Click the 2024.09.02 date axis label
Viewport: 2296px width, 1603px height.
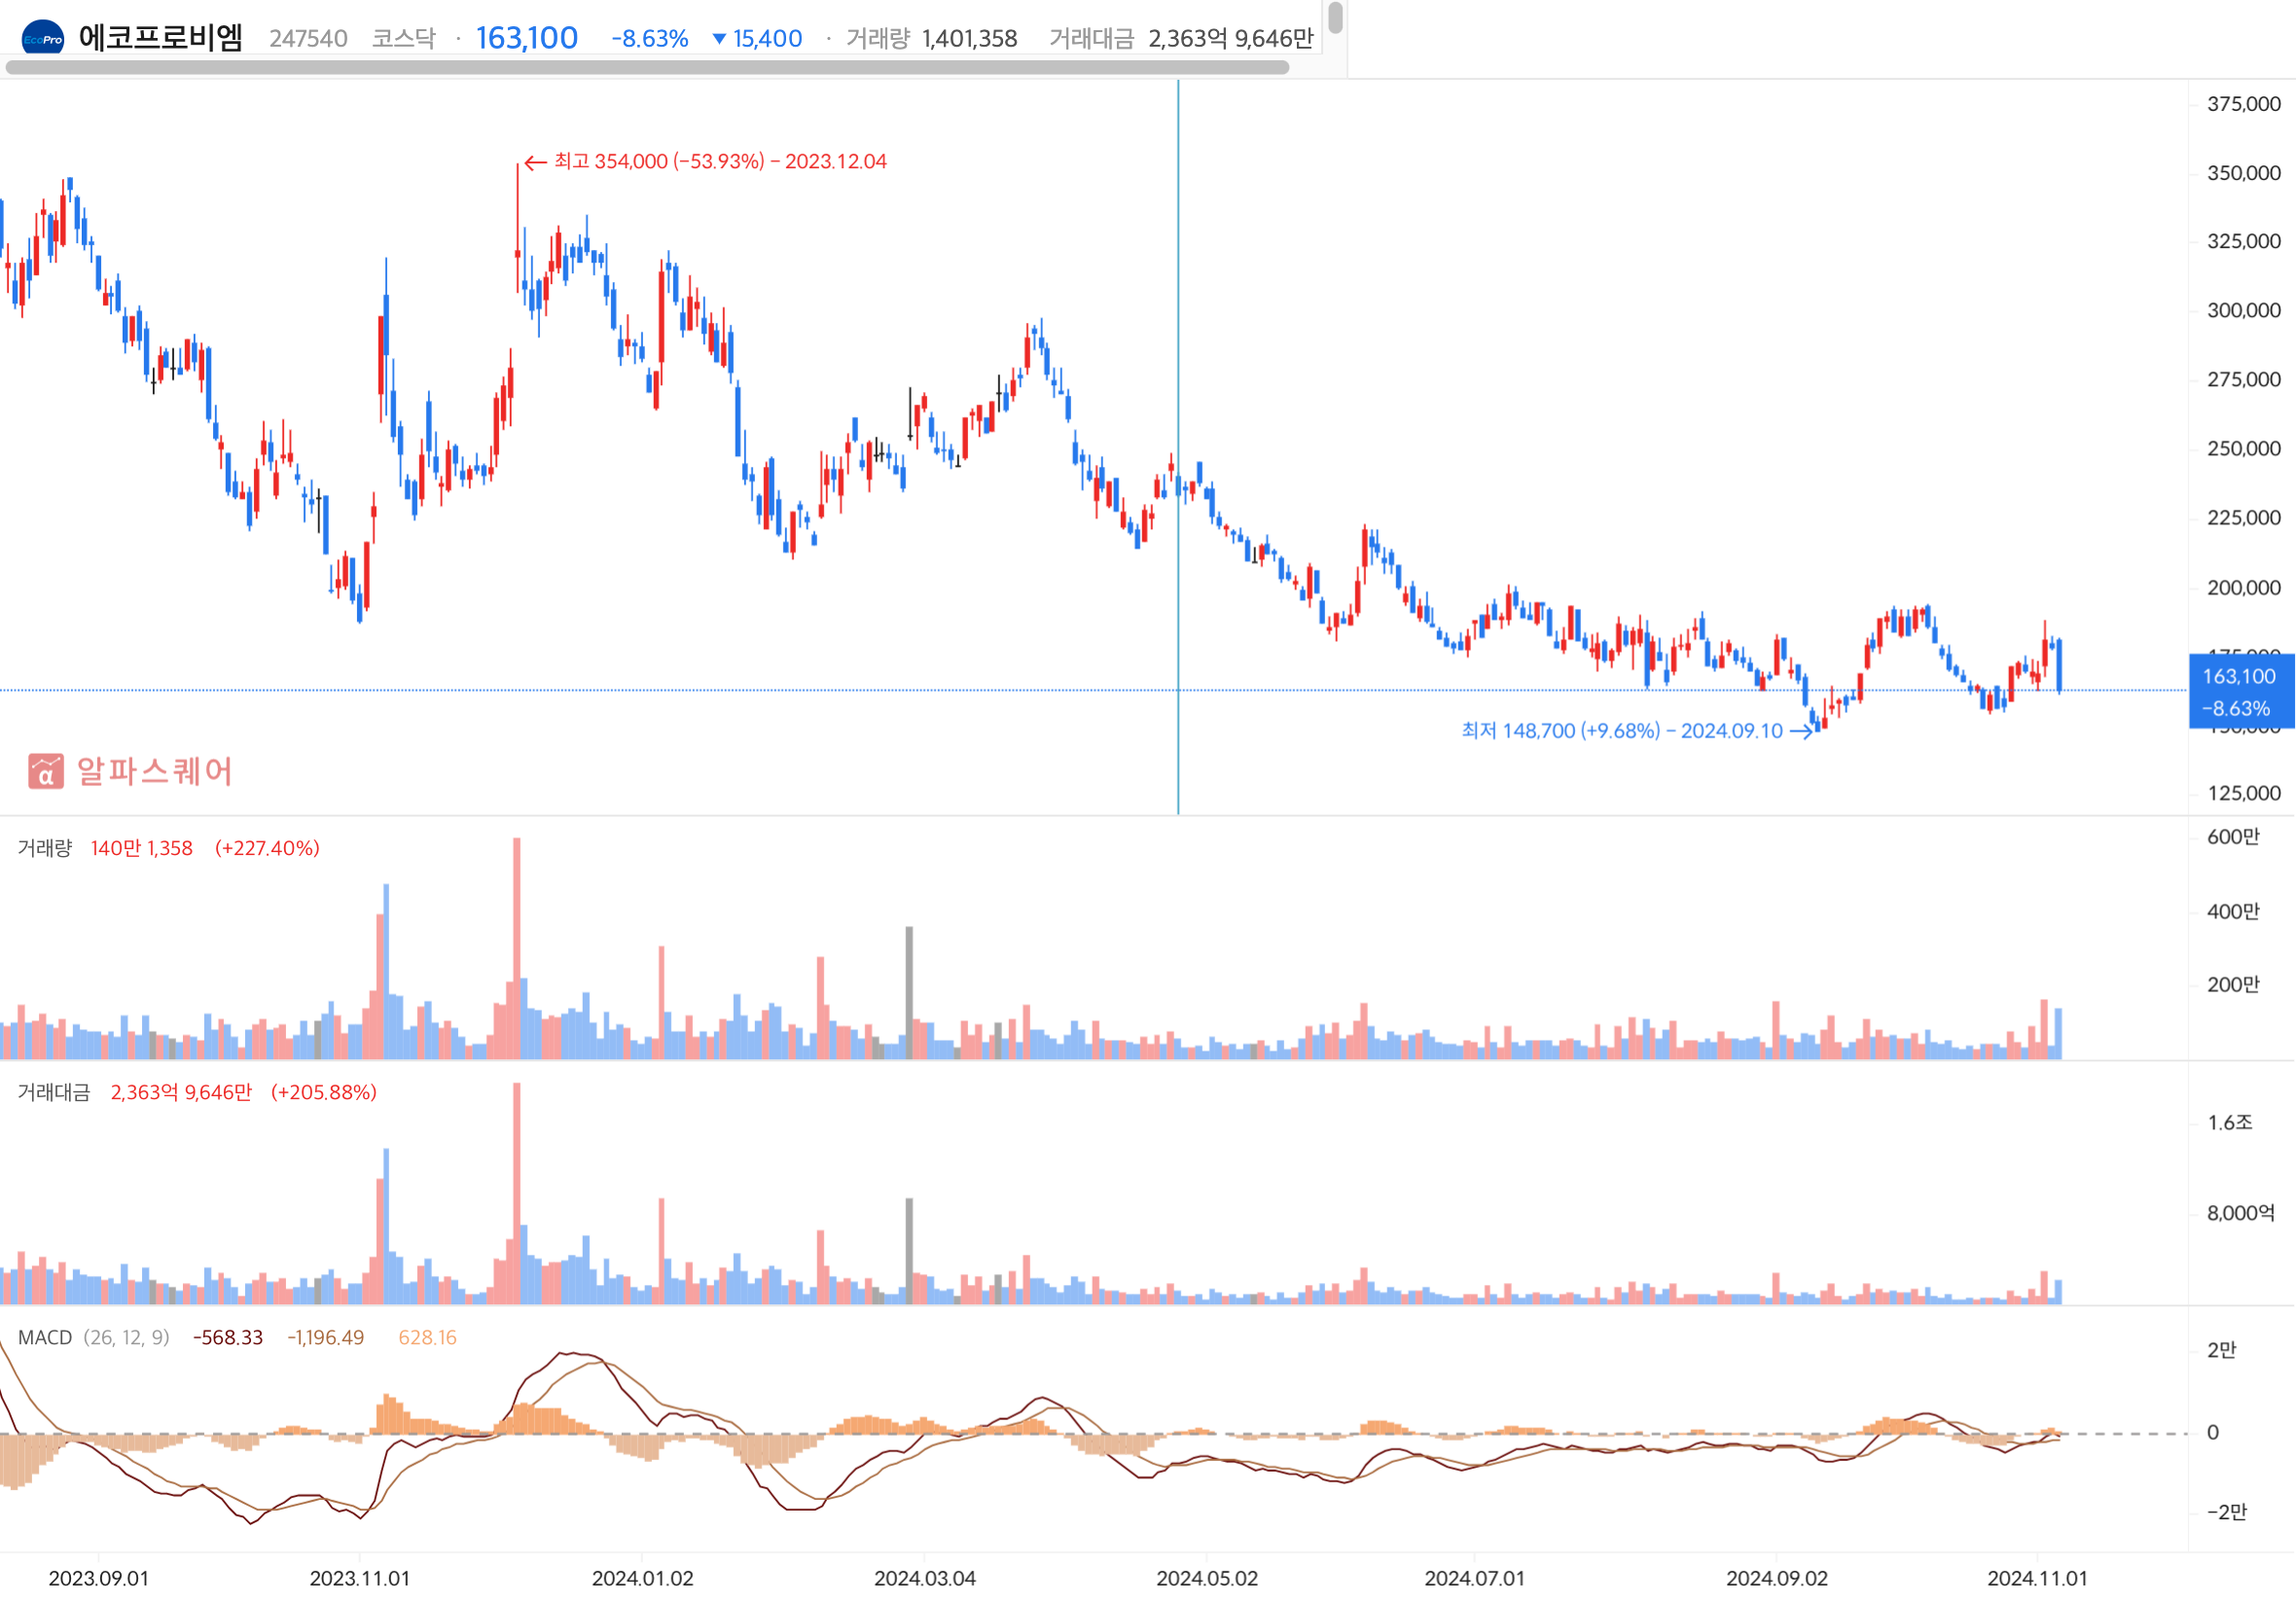click(1776, 1578)
